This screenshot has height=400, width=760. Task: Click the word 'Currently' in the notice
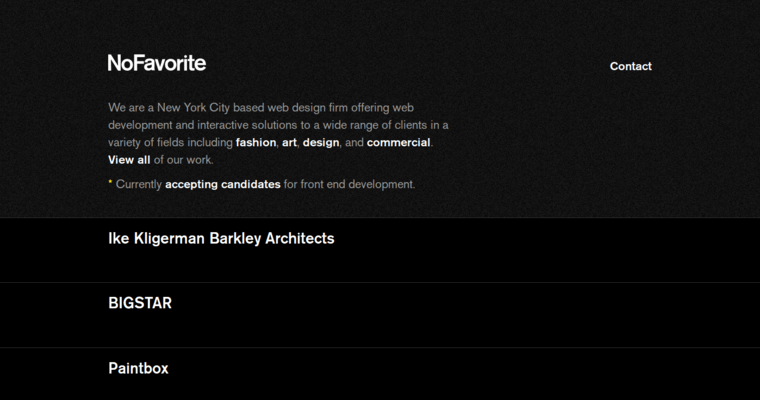[139, 184]
